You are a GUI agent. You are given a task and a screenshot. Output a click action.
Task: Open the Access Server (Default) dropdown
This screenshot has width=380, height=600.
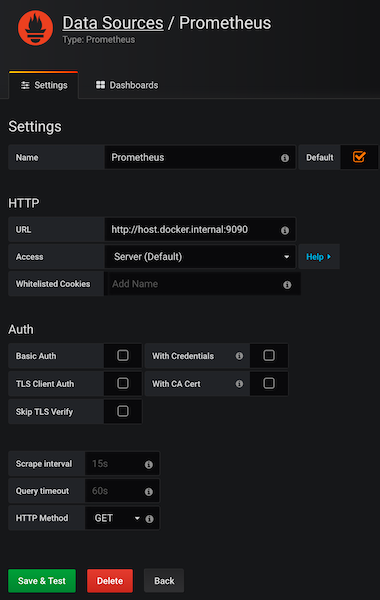click(200, 257)
